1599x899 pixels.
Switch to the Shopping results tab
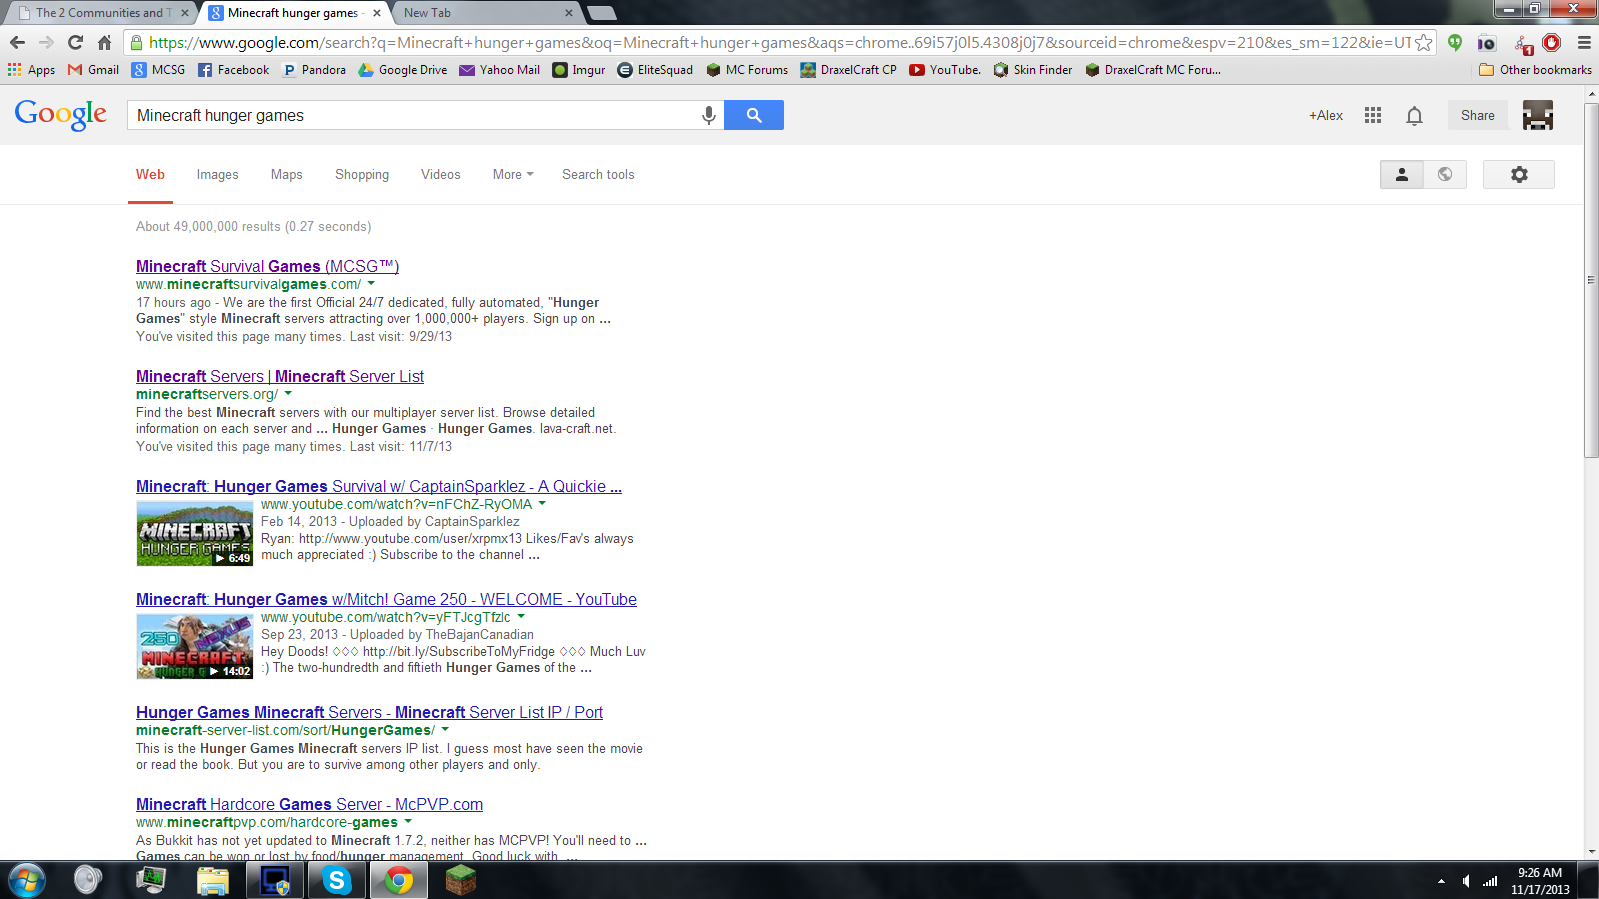362,174
